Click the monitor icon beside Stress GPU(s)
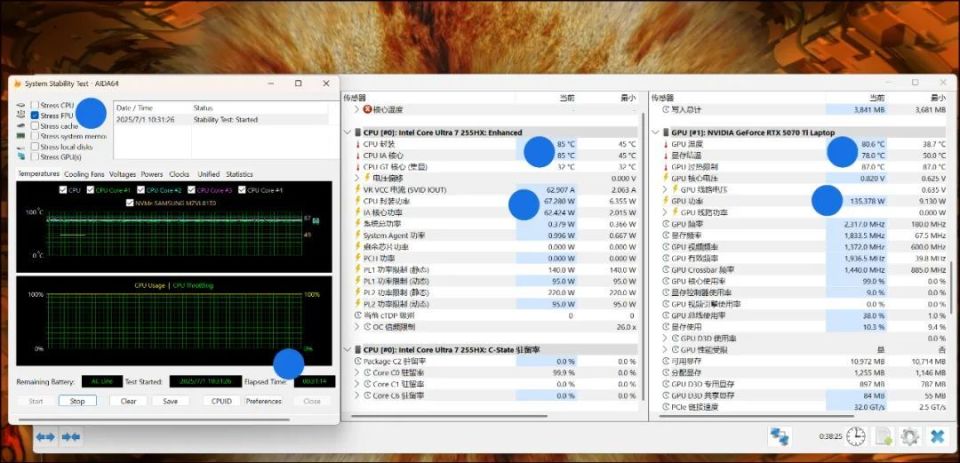960x463 pixels. (x=21, y=157)
